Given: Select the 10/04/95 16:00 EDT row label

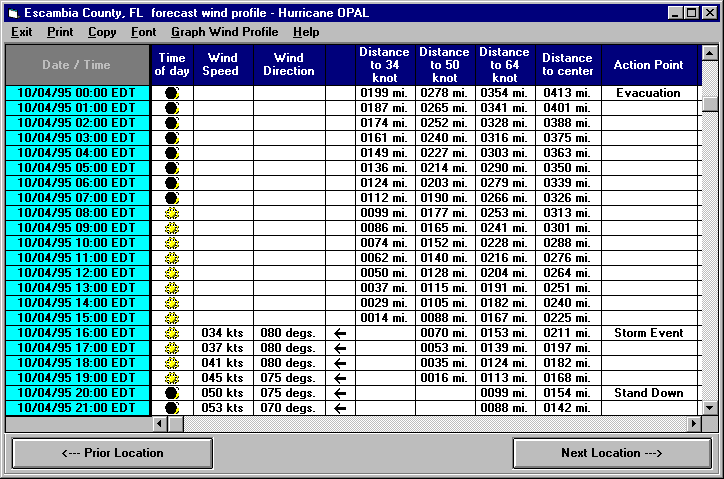Looking at the screenshot, I should (x=77, y=333).
